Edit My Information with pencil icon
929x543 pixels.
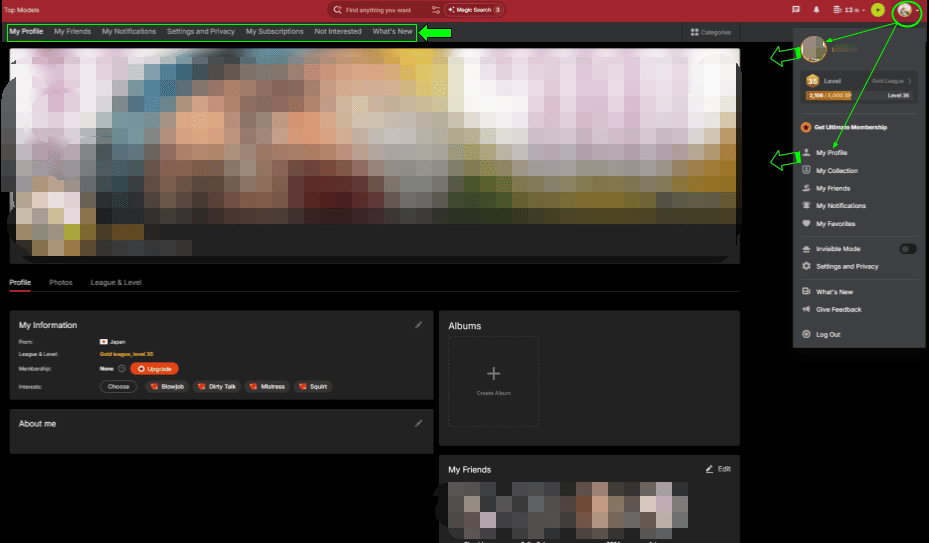(x=418, y=325)
